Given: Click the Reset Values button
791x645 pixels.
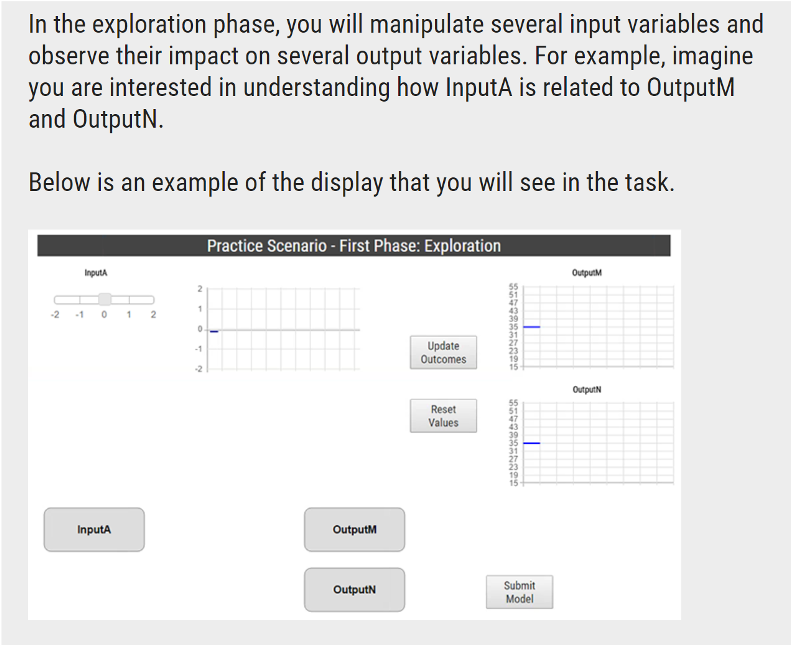Looking at the screenshot, I should click(x=443, y=416).
